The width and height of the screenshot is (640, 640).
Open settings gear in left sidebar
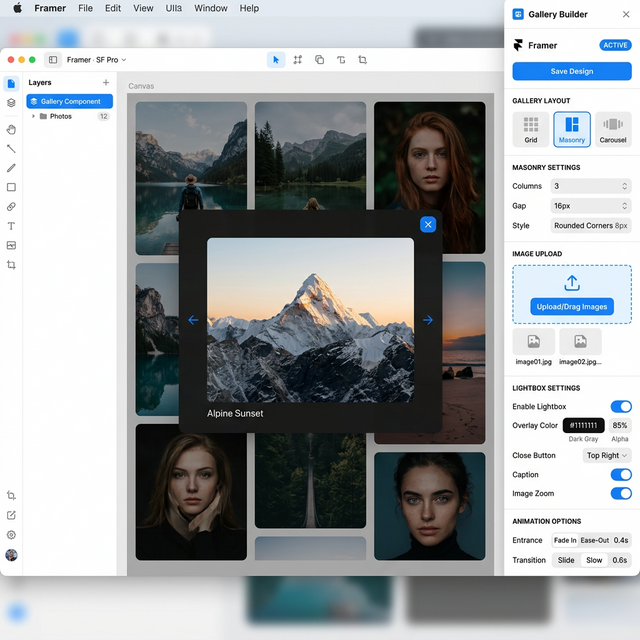11,535
